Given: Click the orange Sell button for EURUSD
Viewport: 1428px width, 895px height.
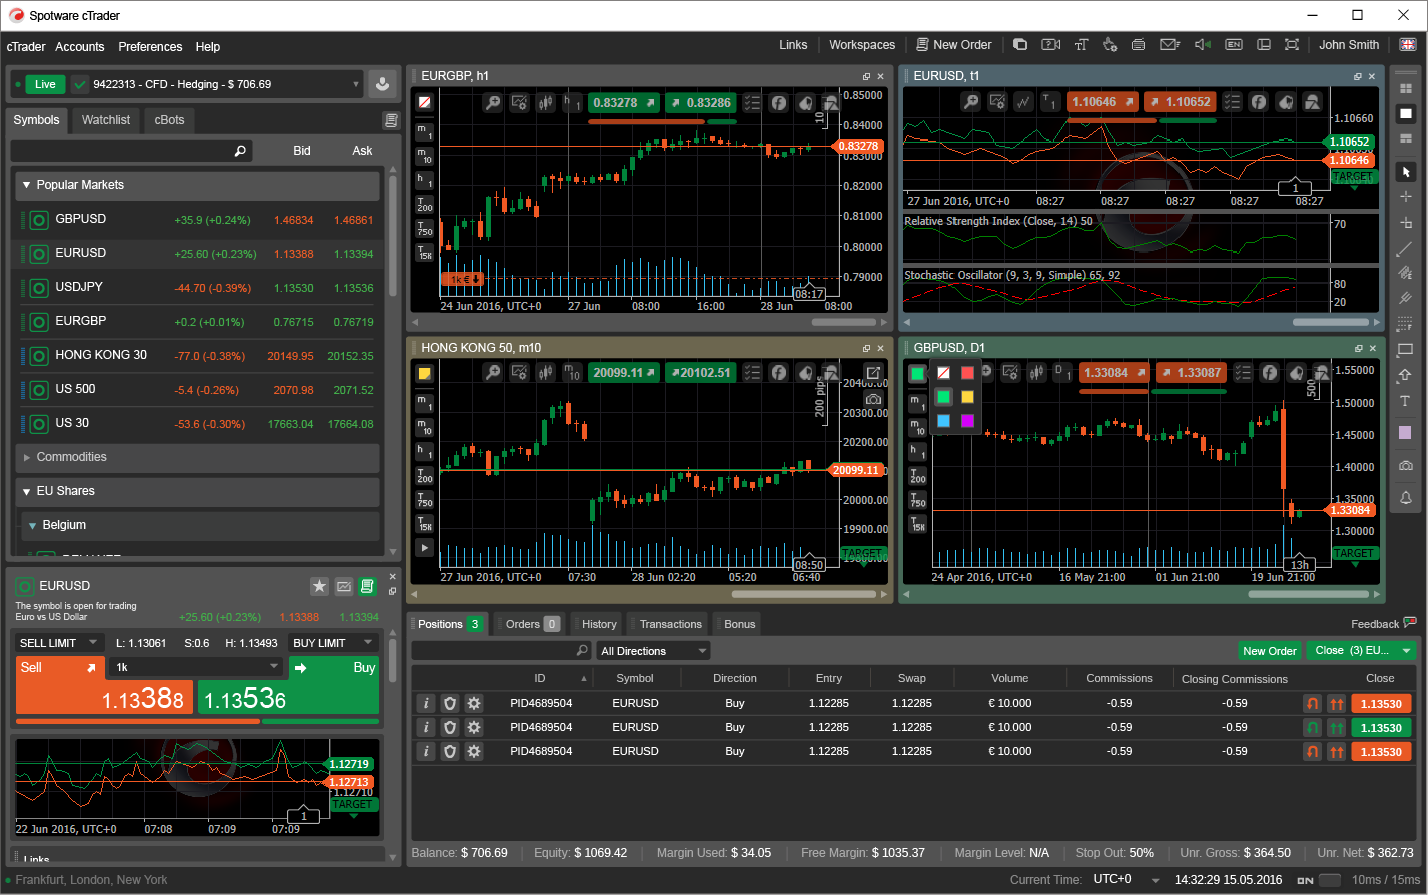Looking at the screenshot, I should pyautogui.click(x=105, y=685).
